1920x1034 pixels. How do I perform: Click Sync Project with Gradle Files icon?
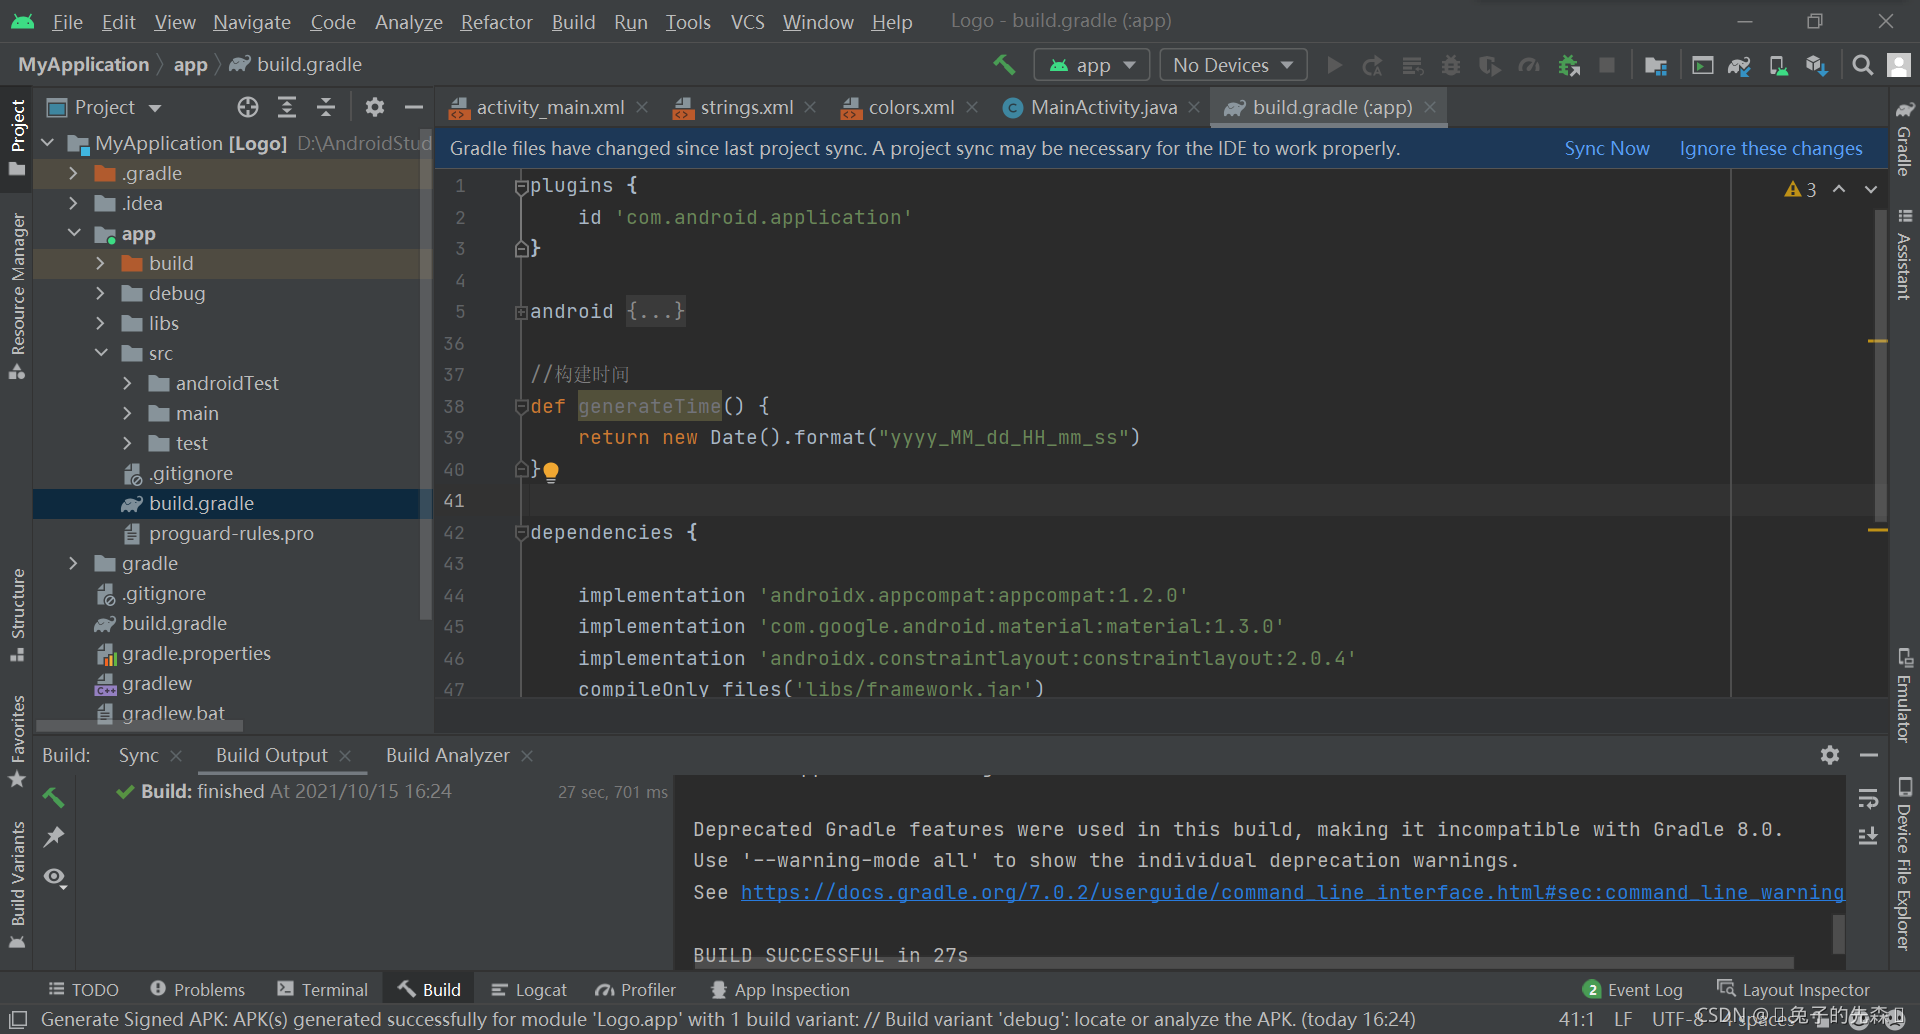[x=1739, y=65]
